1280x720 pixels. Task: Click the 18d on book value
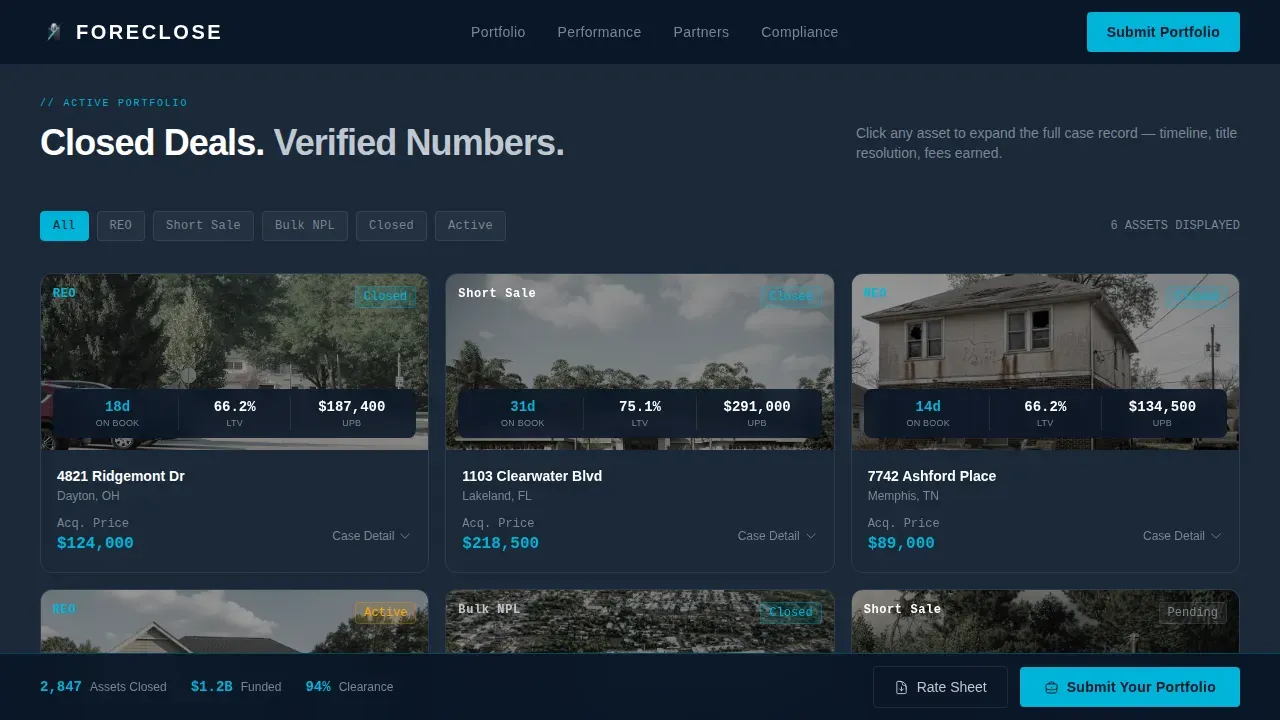(x=117, y=406)
